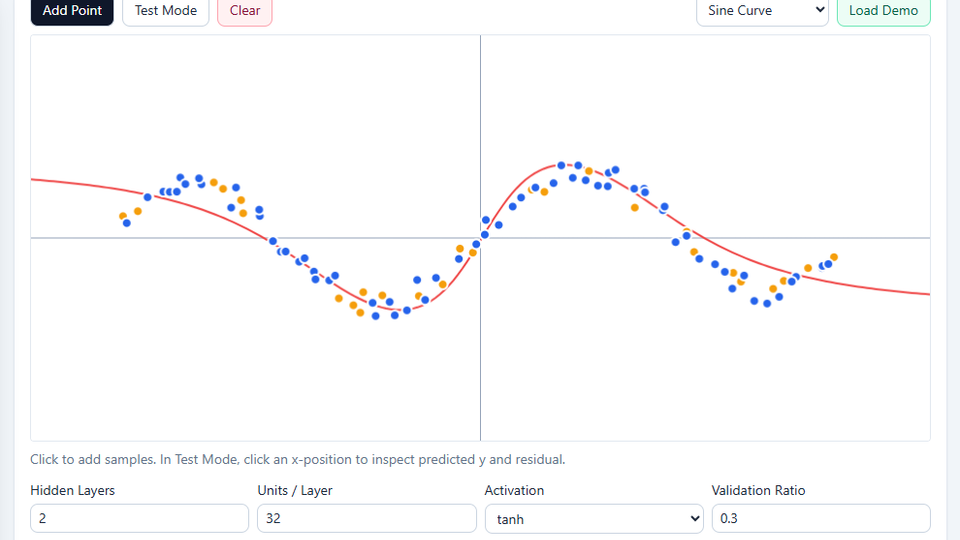Click the Validation Ratio label
960x540 pixels.
pos(758,490)
